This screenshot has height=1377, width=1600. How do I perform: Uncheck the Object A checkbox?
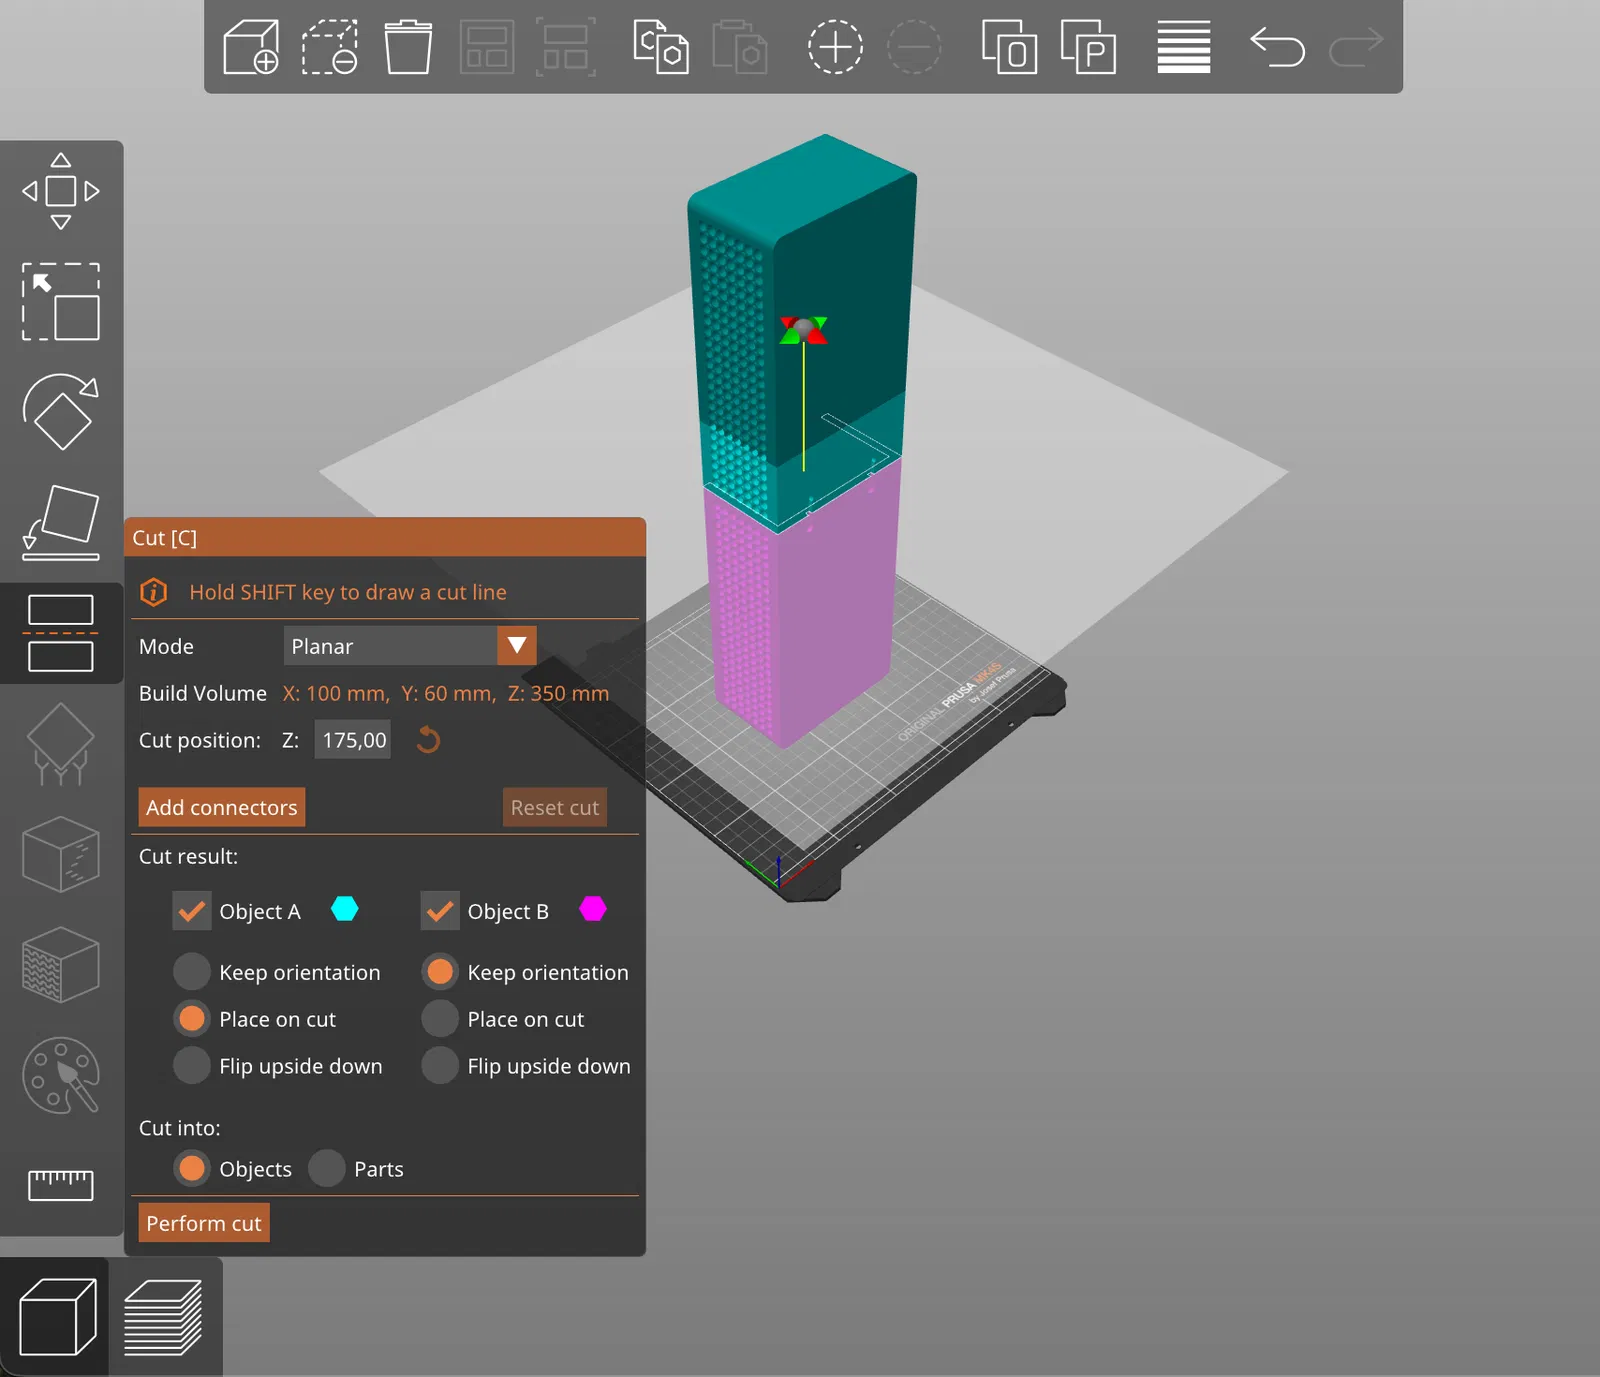pos(192,911)
